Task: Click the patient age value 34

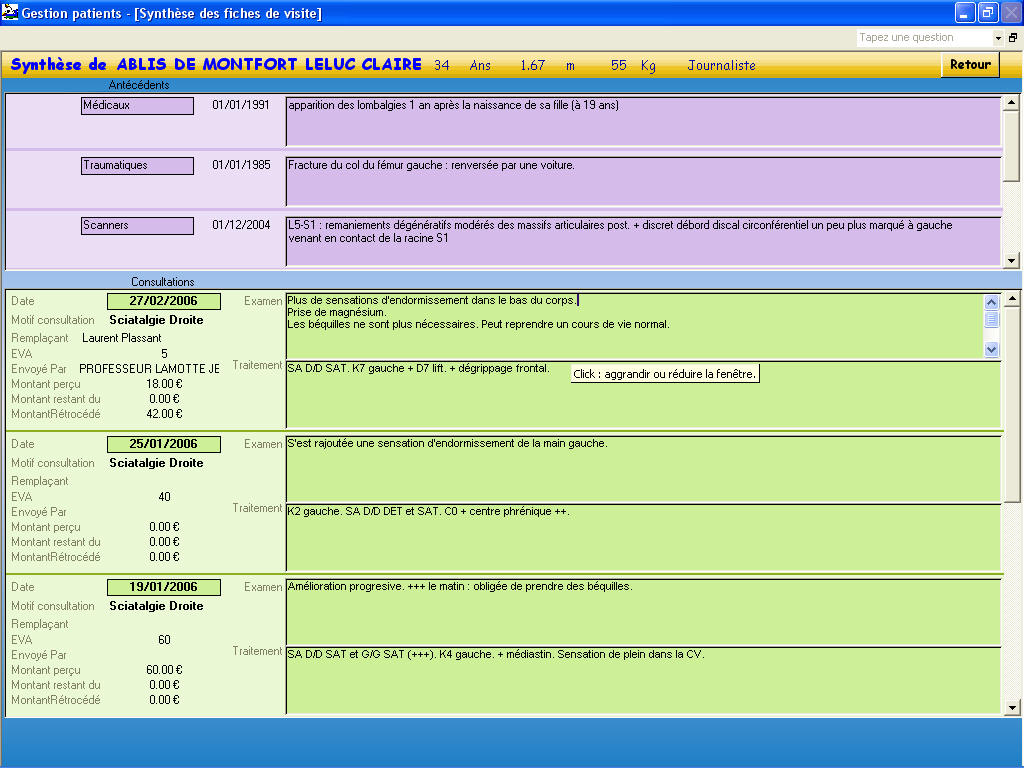Action: (441, 65)
